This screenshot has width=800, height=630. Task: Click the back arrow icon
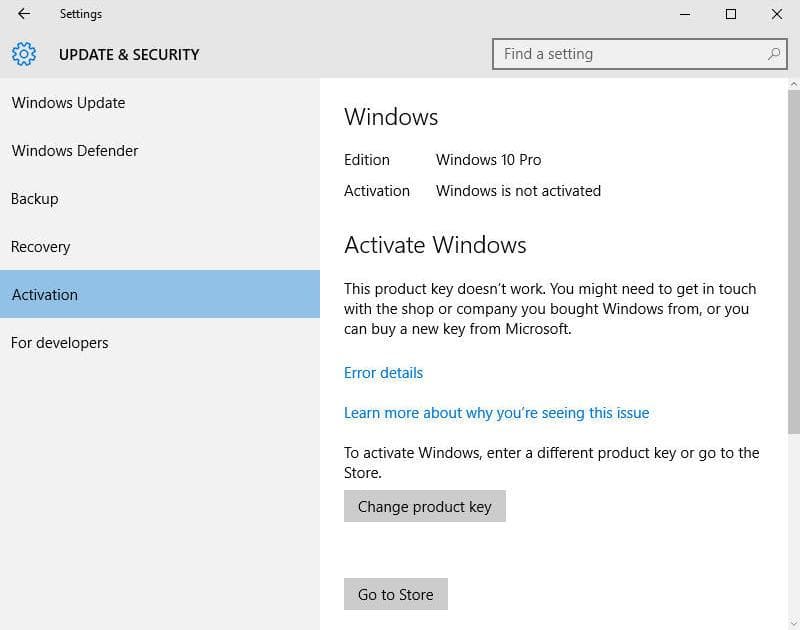point(24,14)
